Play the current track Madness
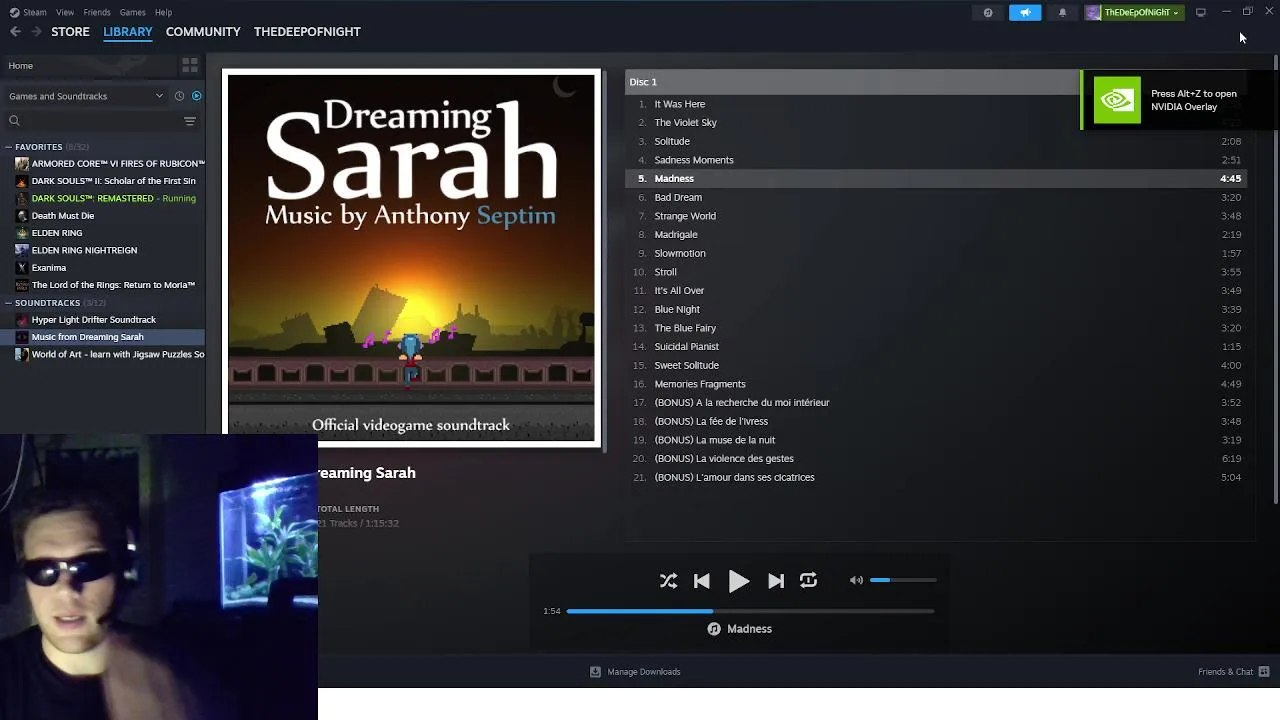Viewport: 1280px width, 720px height. (x=739, y=581)
